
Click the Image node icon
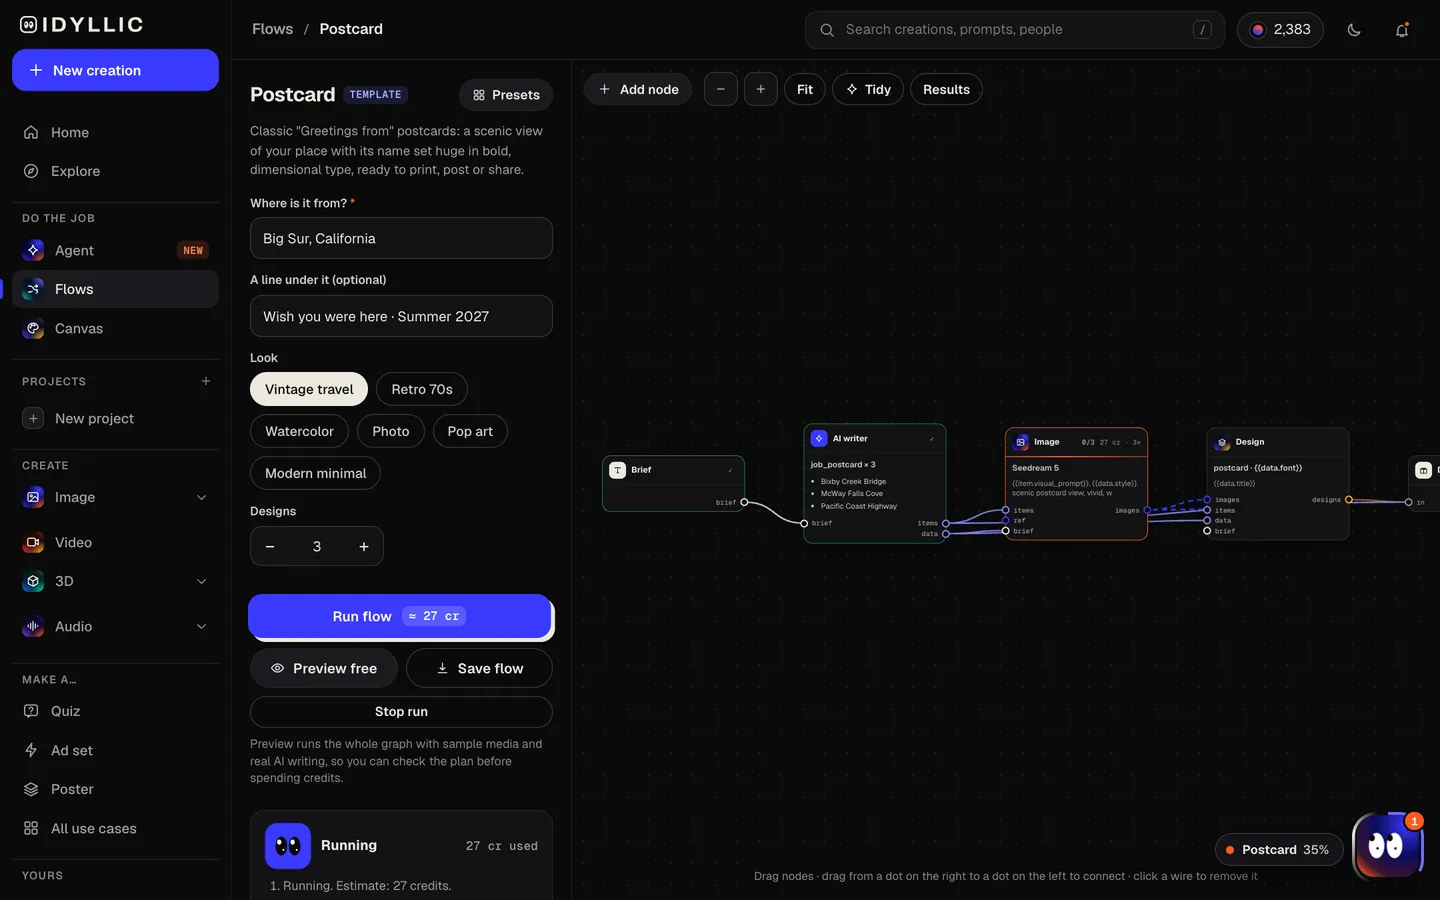[1021, 442]
